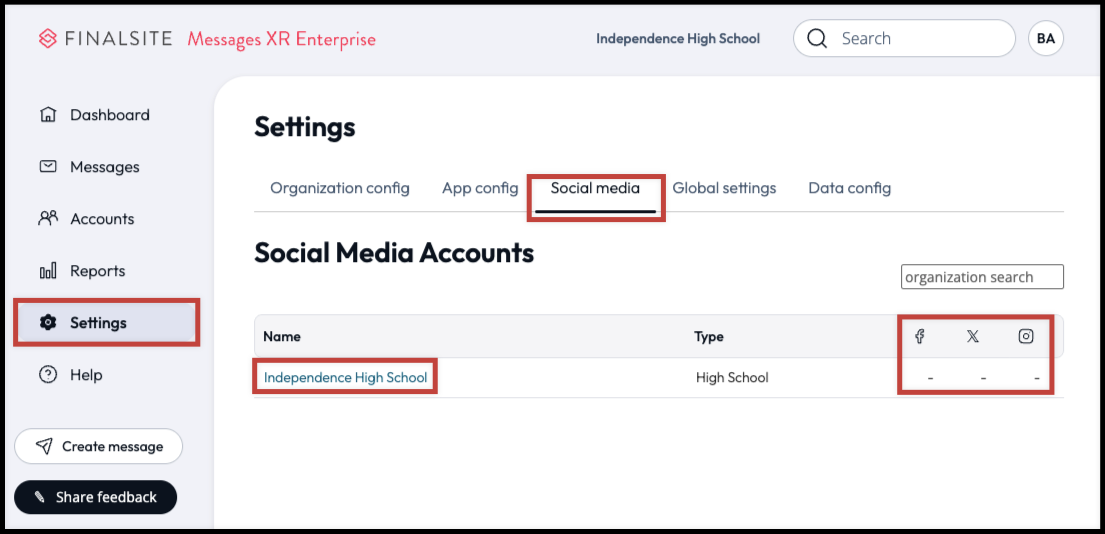Select the Social media tab
The image size is (1105, 534).
tap(595, 188)
